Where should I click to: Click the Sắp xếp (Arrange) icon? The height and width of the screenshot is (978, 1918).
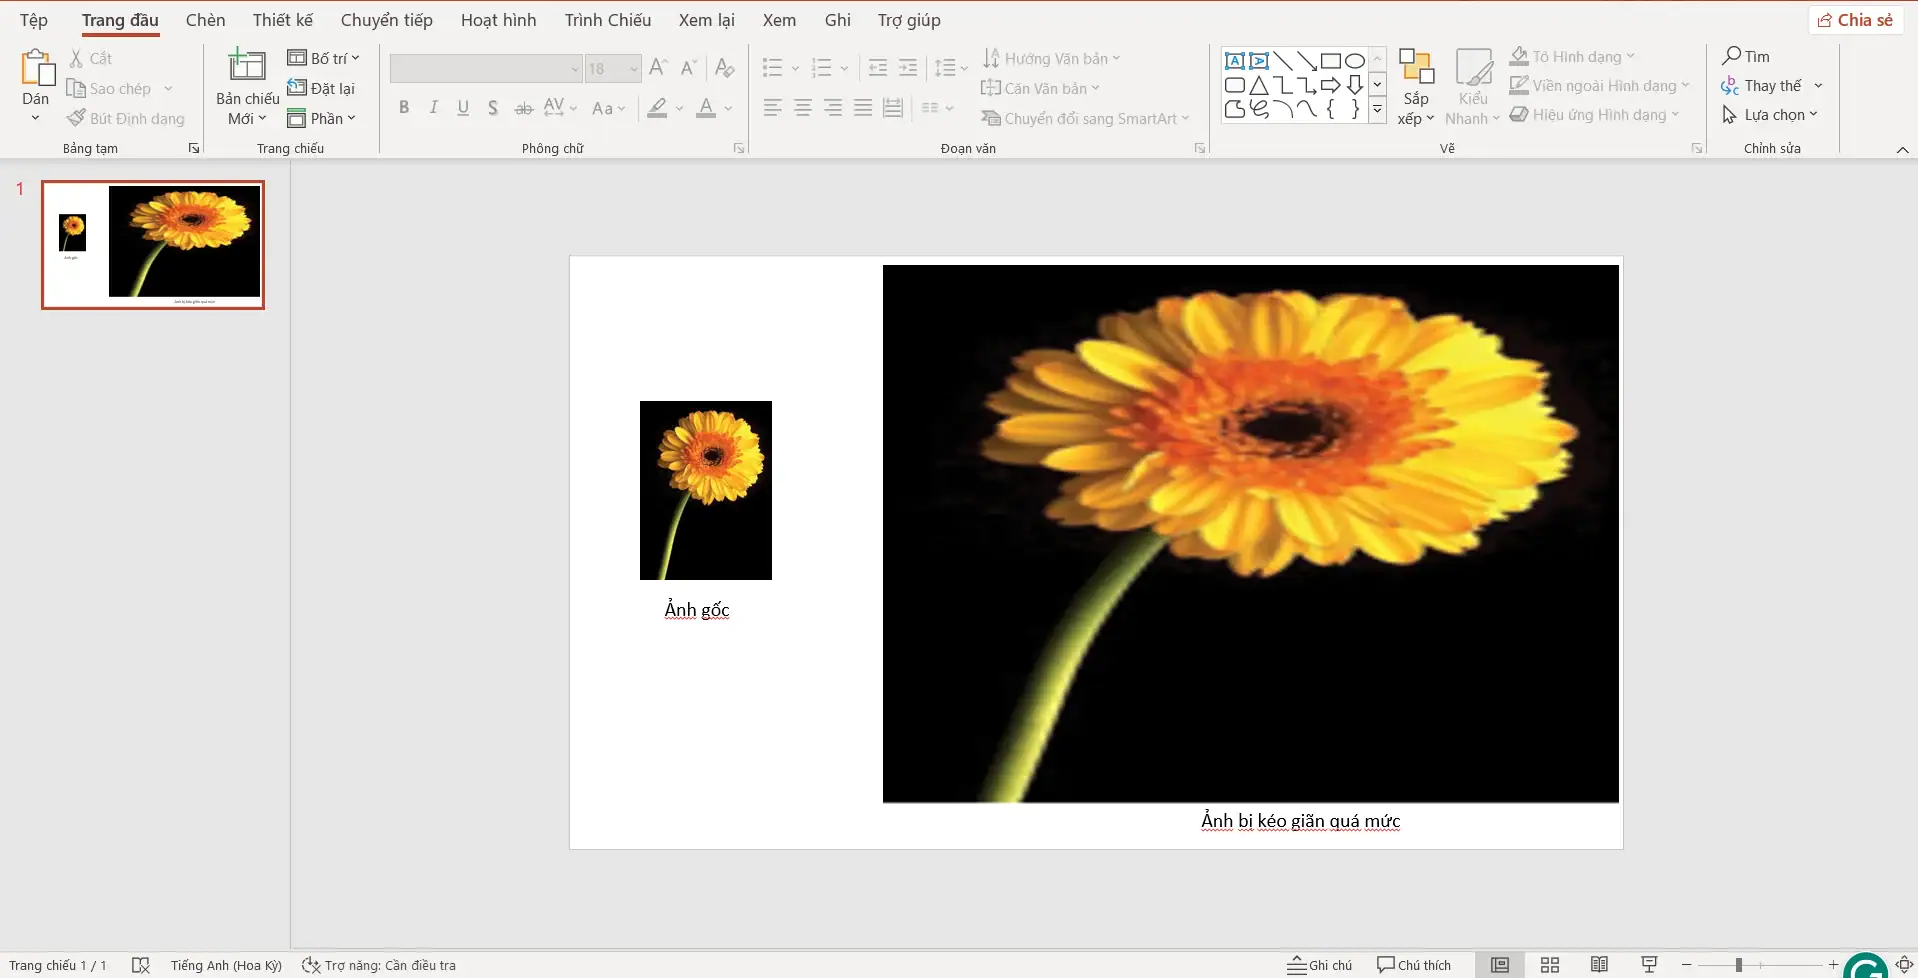(1415, 67)
